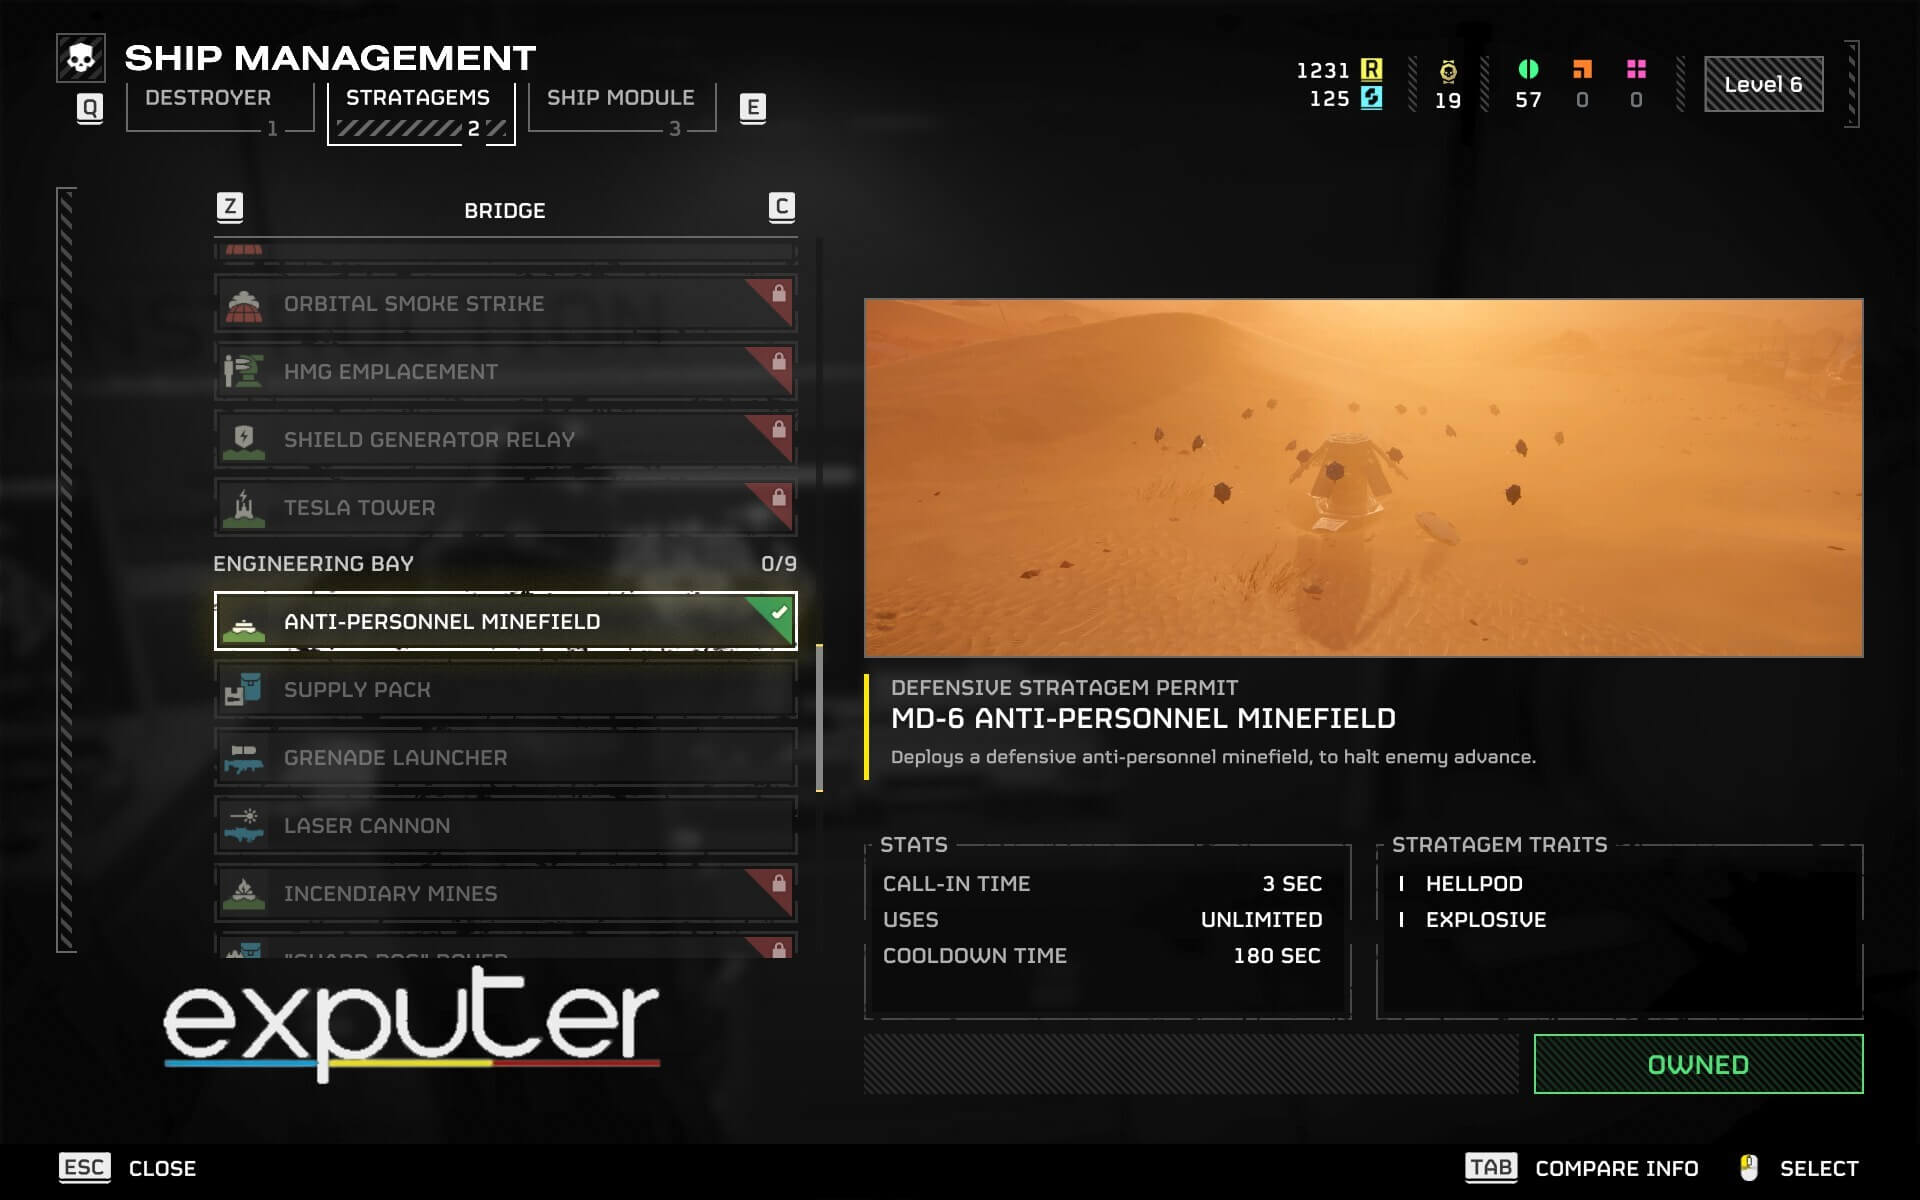Click the lock icon on Orbital Smoke Strike

779,294
